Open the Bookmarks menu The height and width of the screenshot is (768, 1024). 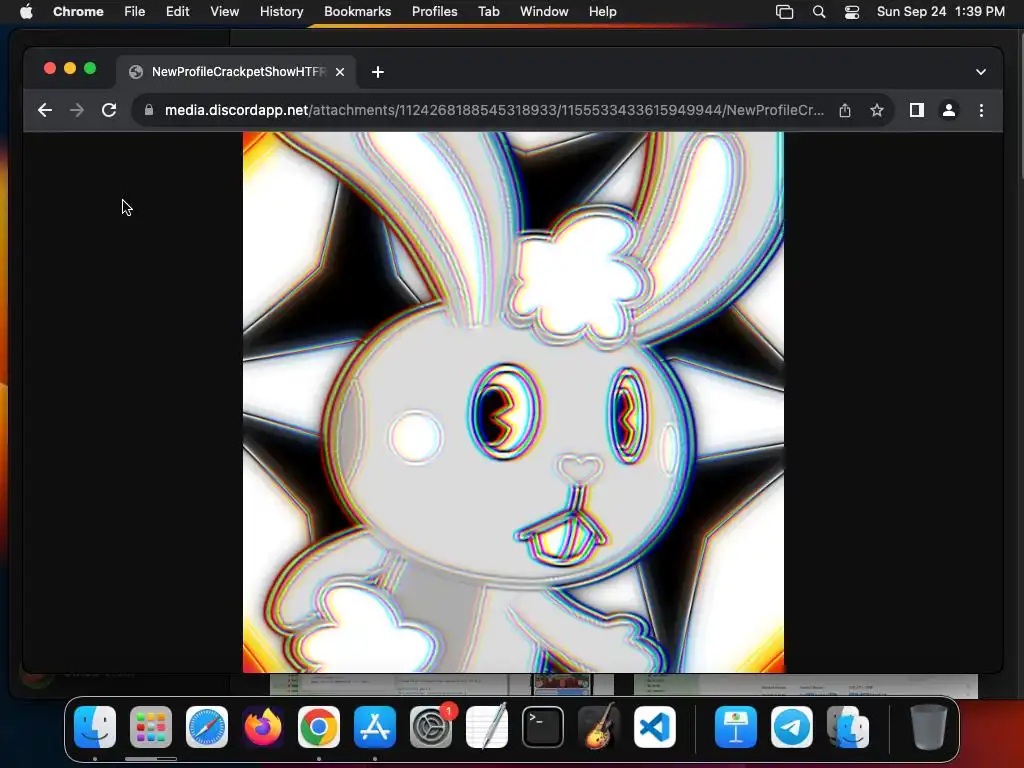(x=357, y=12)
